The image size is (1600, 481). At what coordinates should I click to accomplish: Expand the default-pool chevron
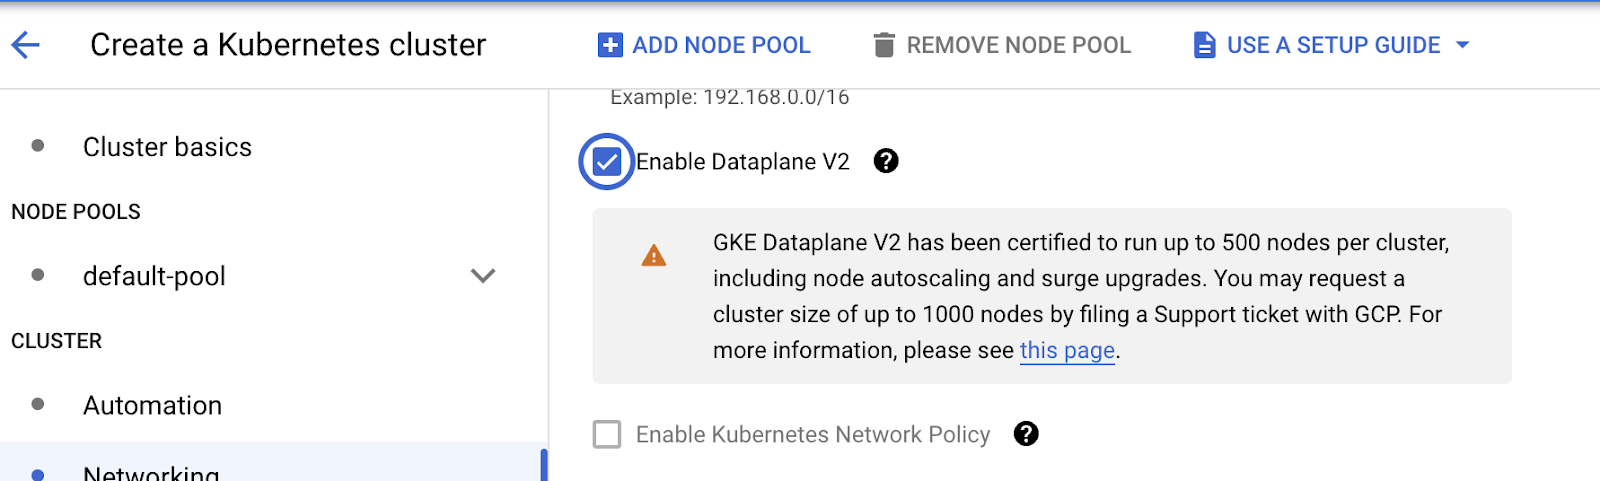click(483, 275)
